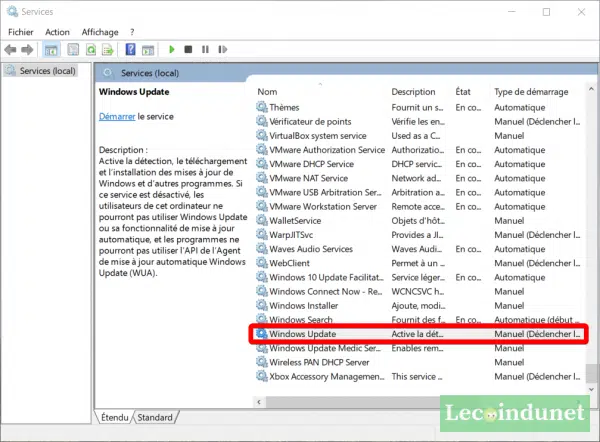Select Windows Update Medic Ser... row
The width and height of the screenshot is (600, 442).
click(x=325, y=348)
